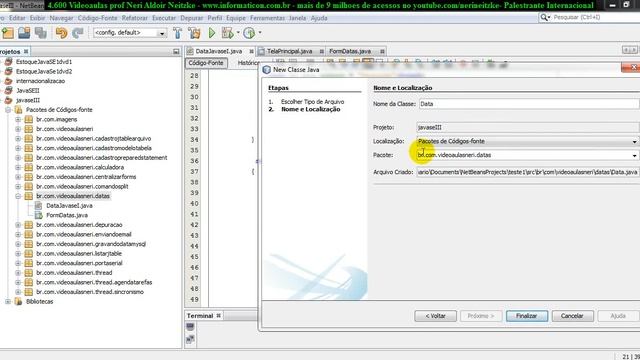Screen dimensions: 640x360
Task: Close the FormDatas.java editor tab
Action: pos(382,51)
